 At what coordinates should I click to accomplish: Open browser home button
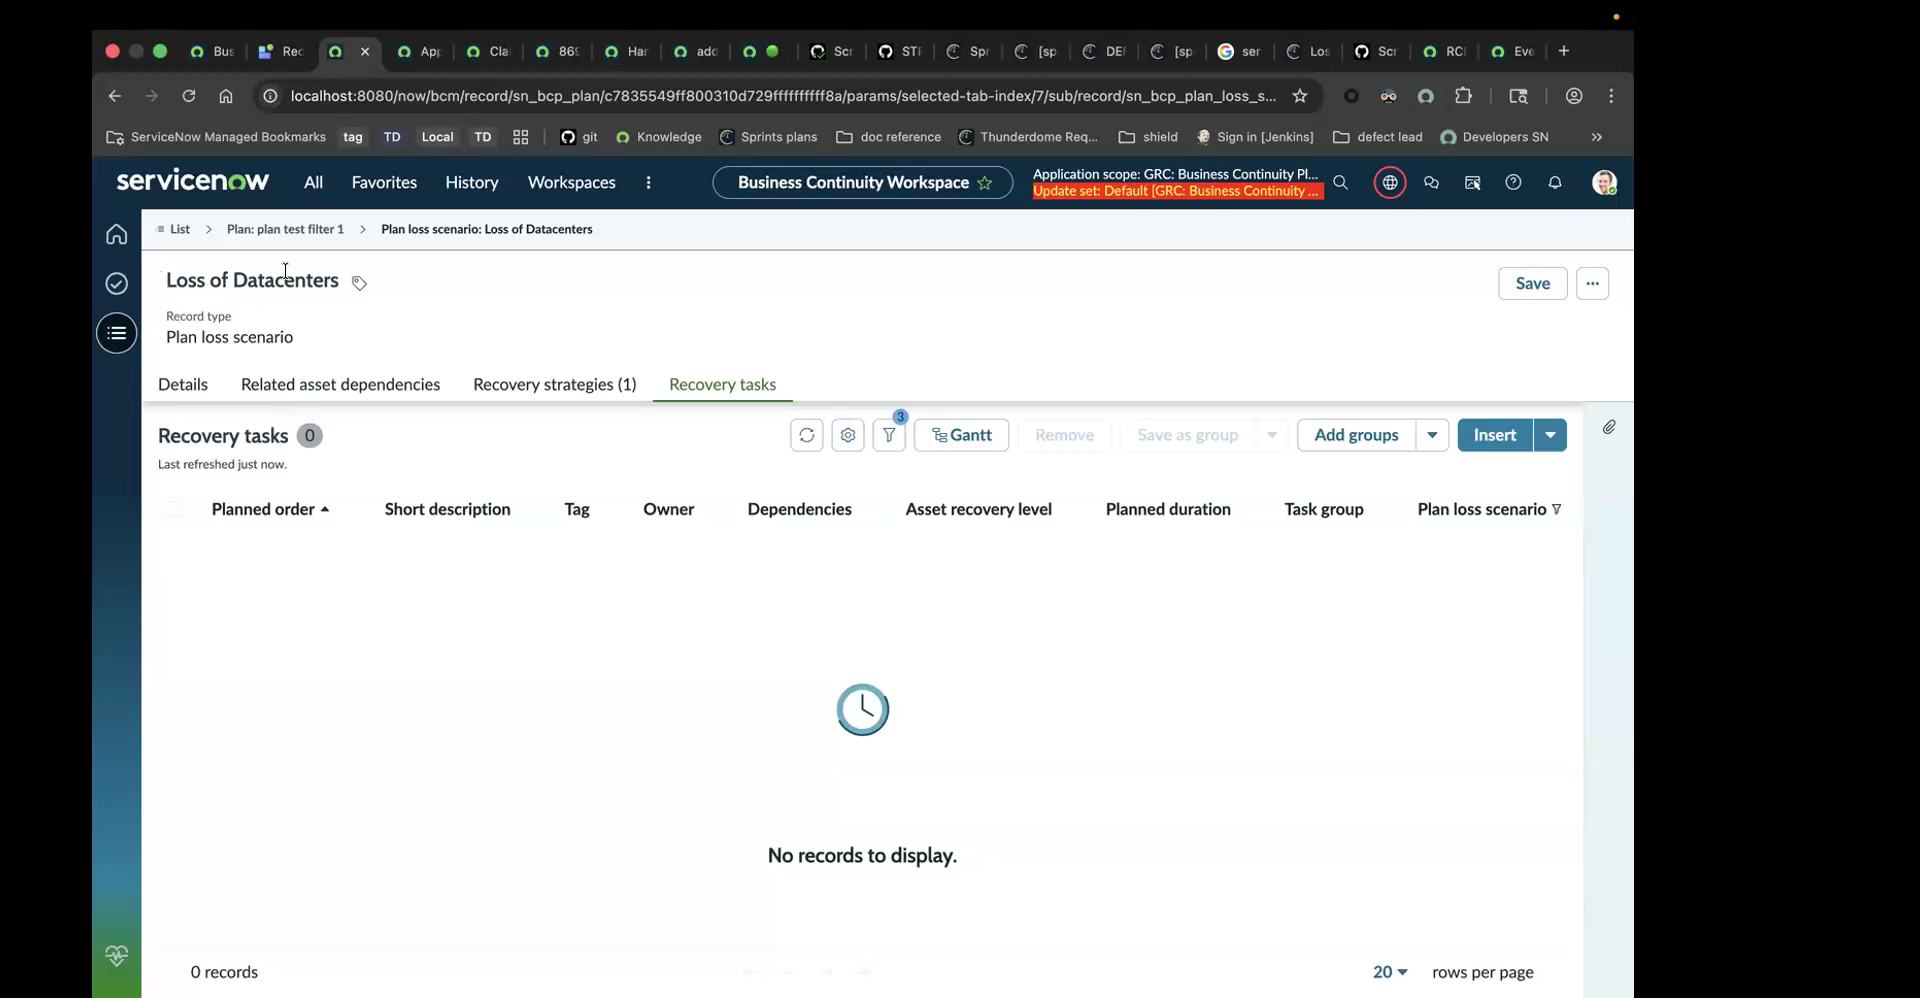pos(226,96)
